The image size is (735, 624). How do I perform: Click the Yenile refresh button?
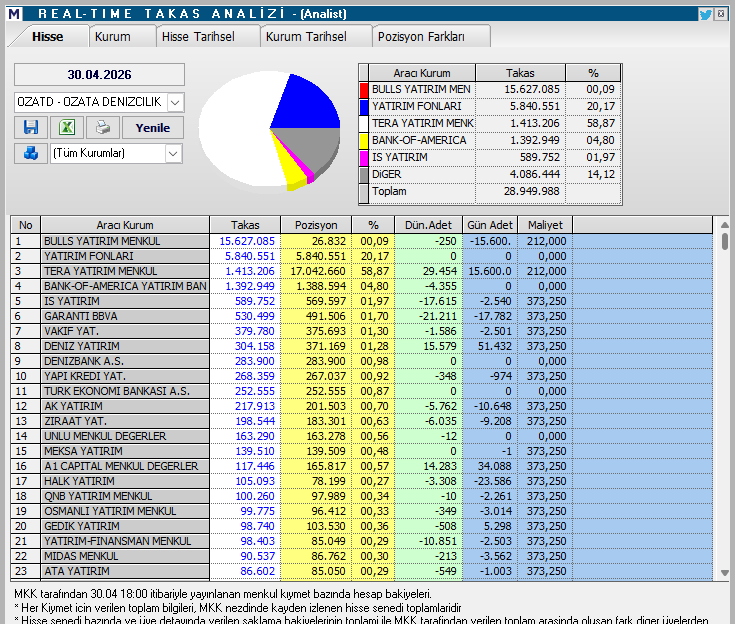pyautogui.click(x=153, y=128)
